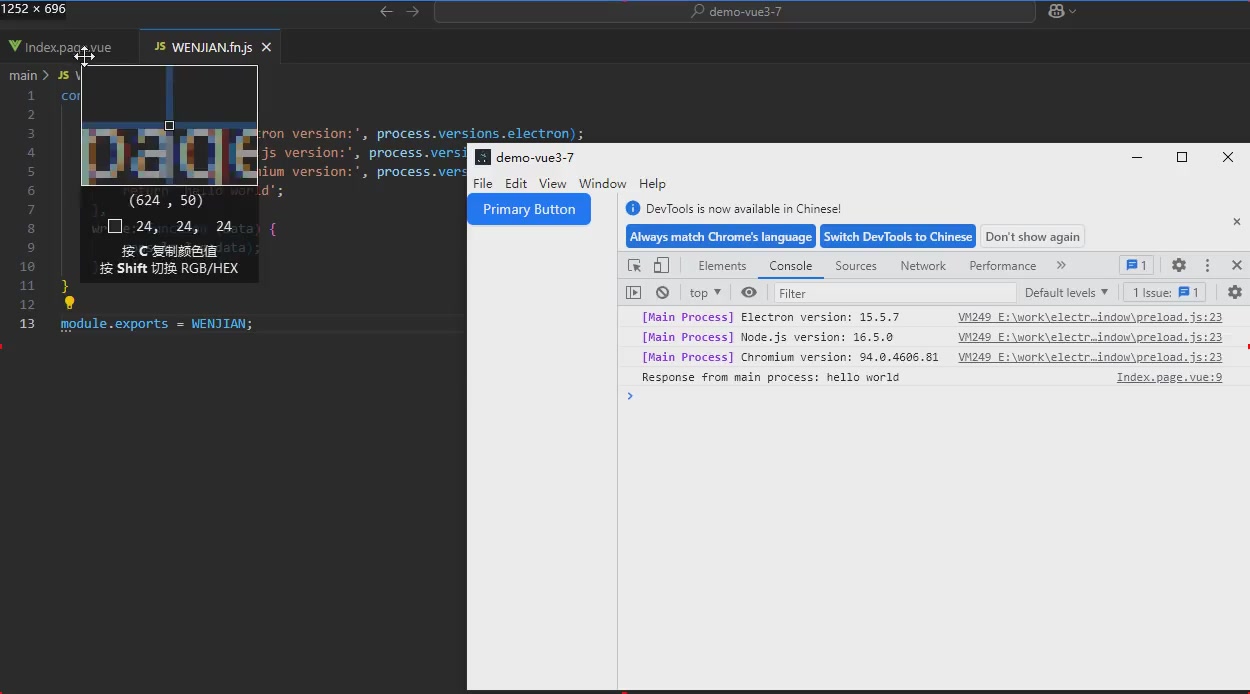
Task: Show the console sidebar panel icon
Action: [x=633, y=293]
